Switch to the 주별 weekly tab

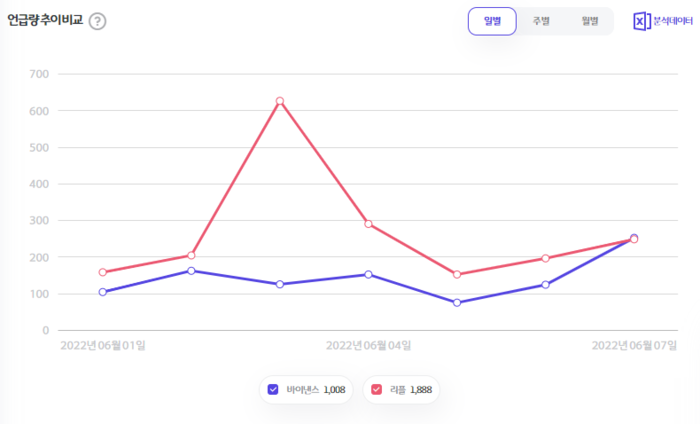pos(540,21)
